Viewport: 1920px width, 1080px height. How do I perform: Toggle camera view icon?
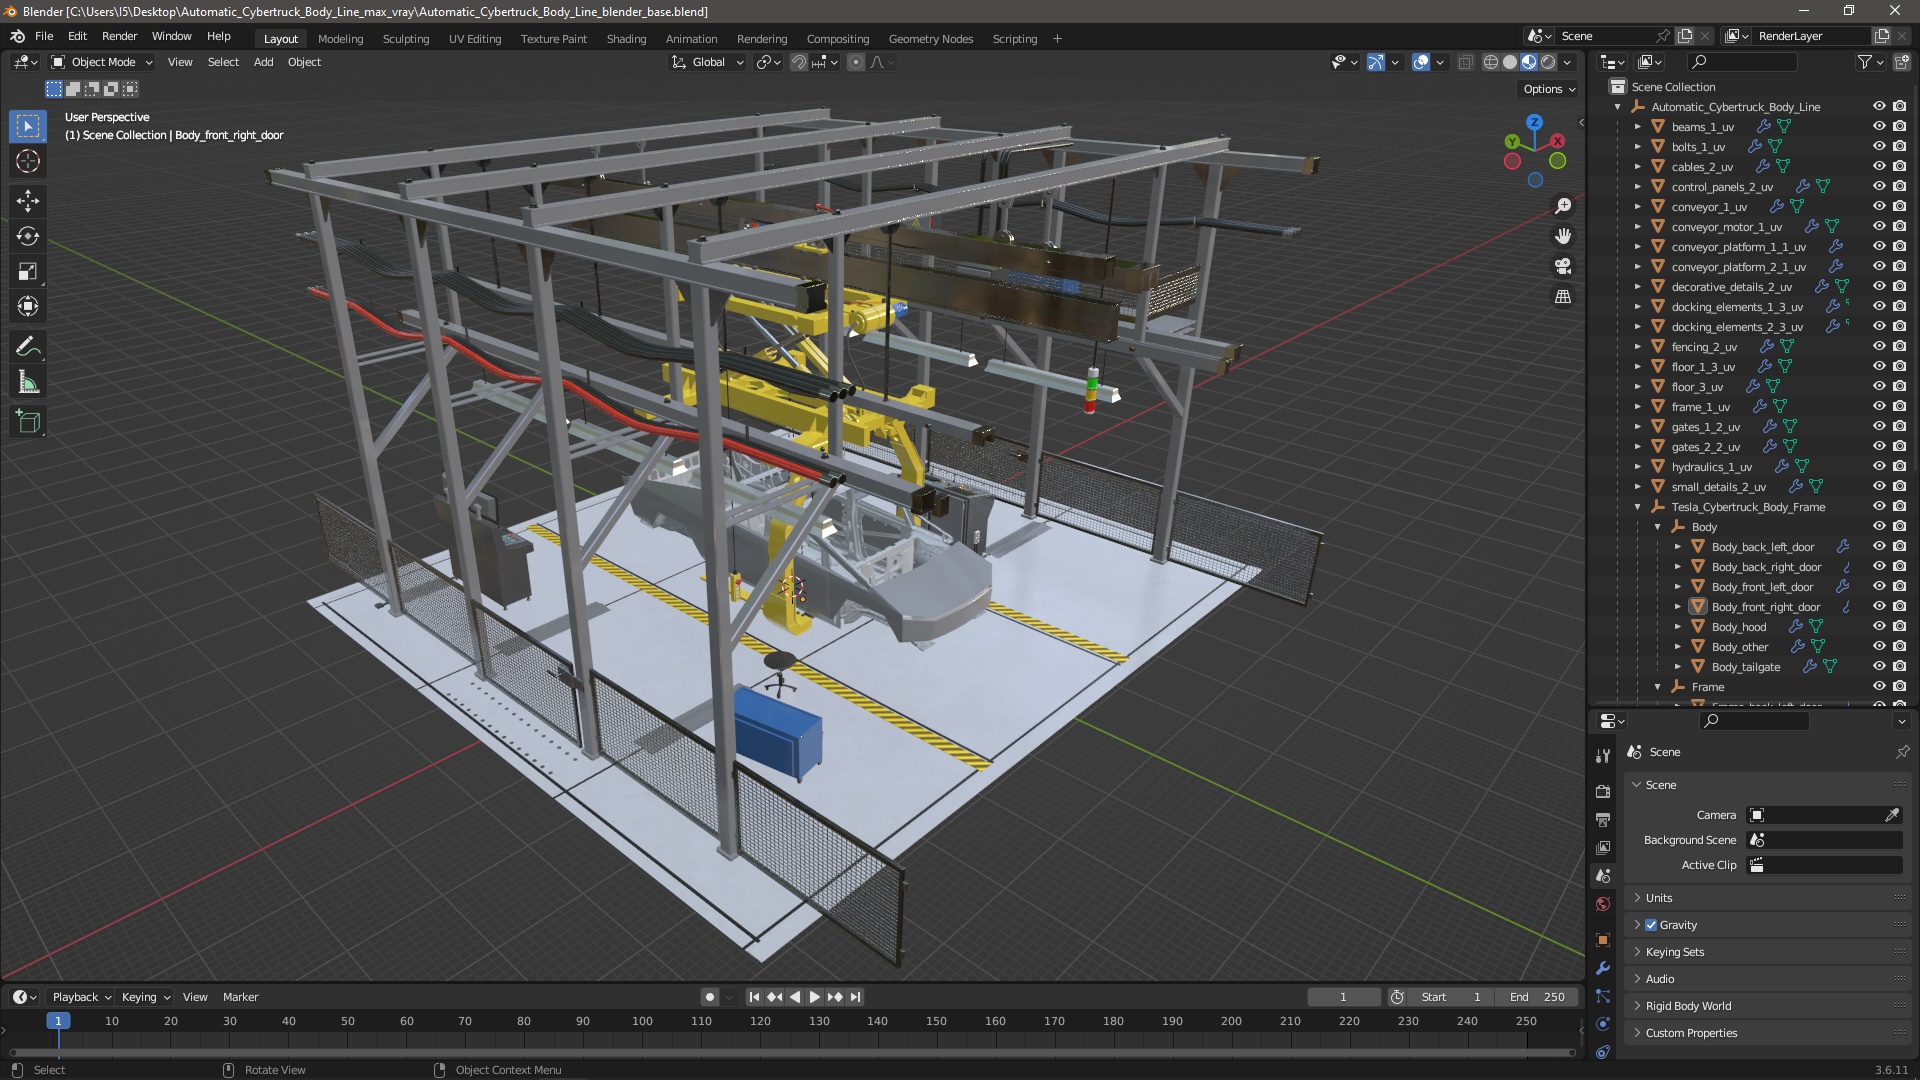[1563, 266]
